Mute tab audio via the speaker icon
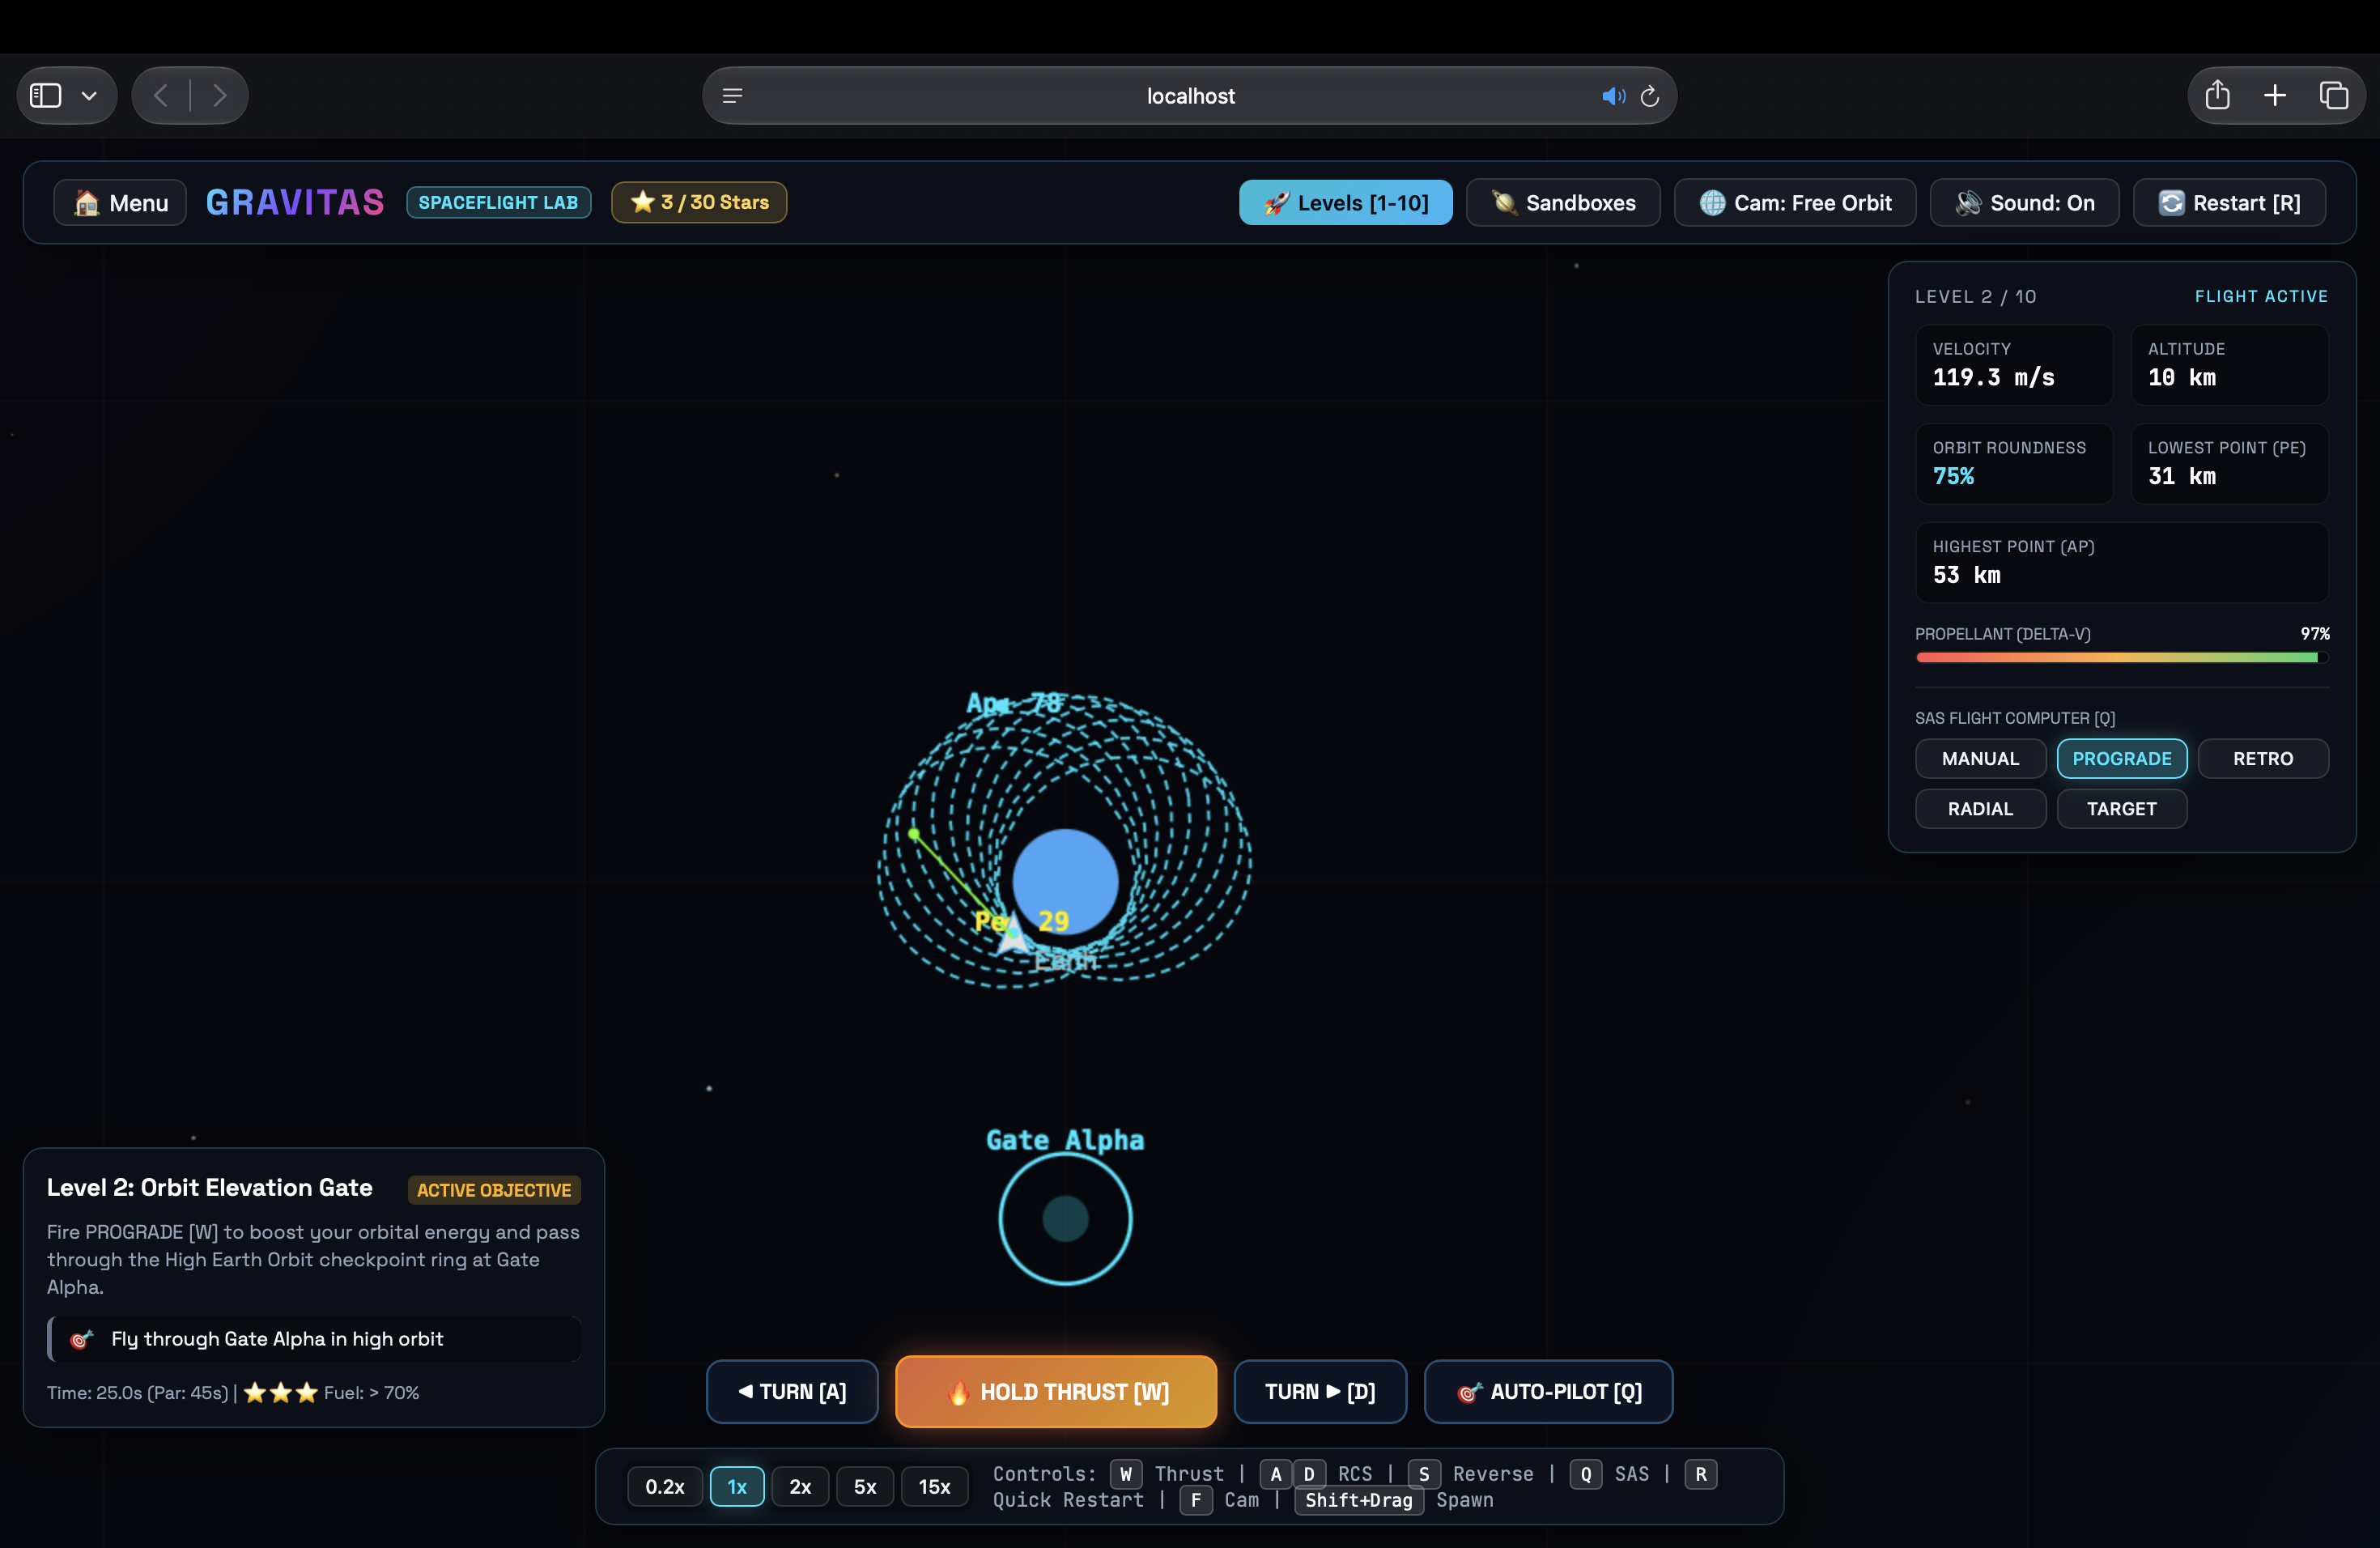The image size is (2380, 1548). 1612,96
